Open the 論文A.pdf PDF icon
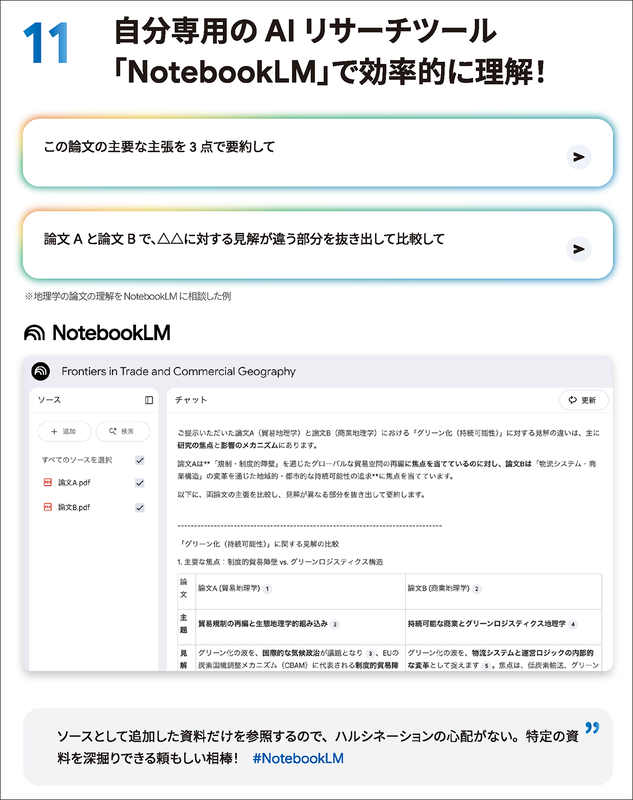This screenshot has width=633, height=800. pyautogui.click(x=48, y=482)
